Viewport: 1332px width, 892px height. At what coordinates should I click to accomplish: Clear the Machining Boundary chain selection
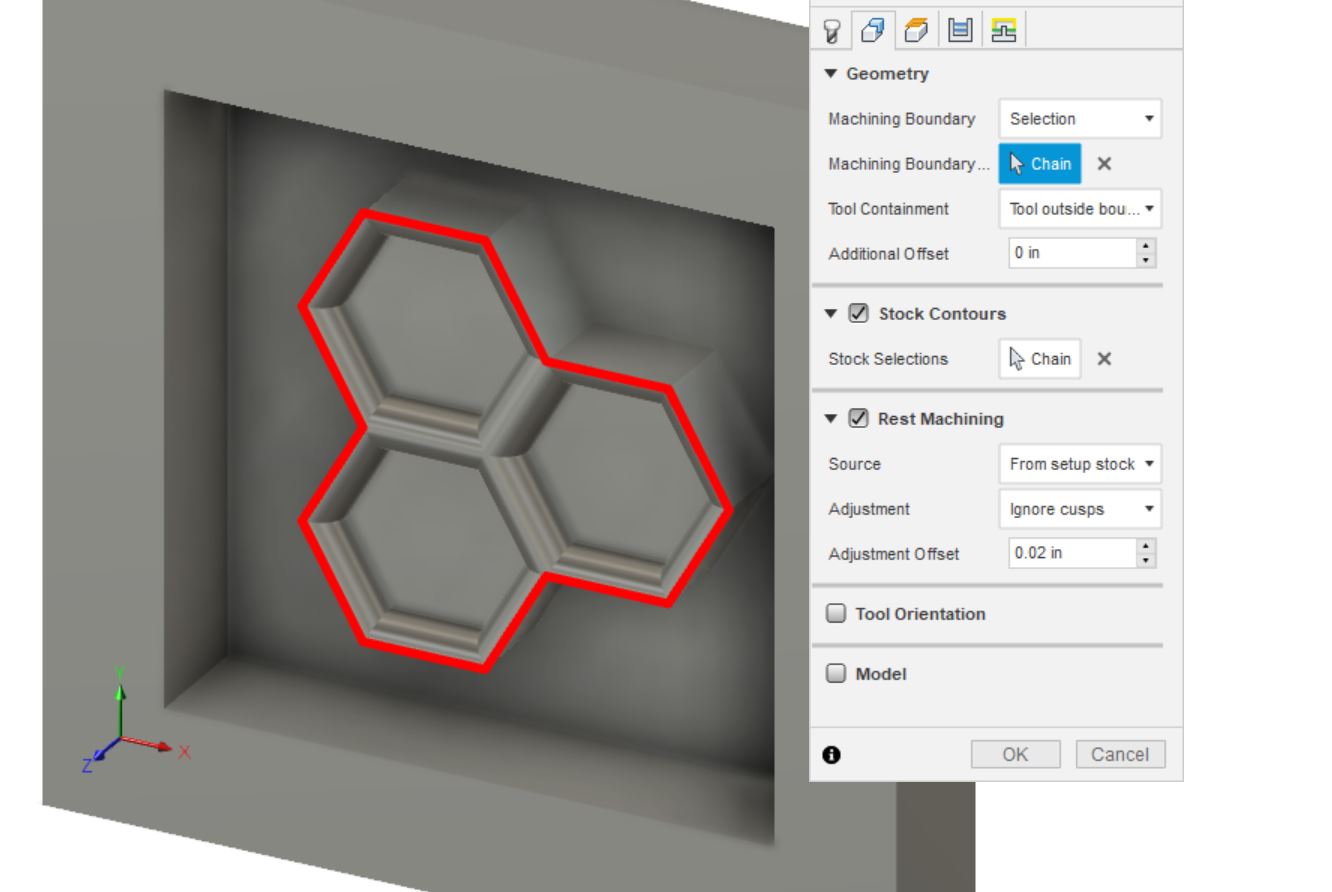[1104, 164]
